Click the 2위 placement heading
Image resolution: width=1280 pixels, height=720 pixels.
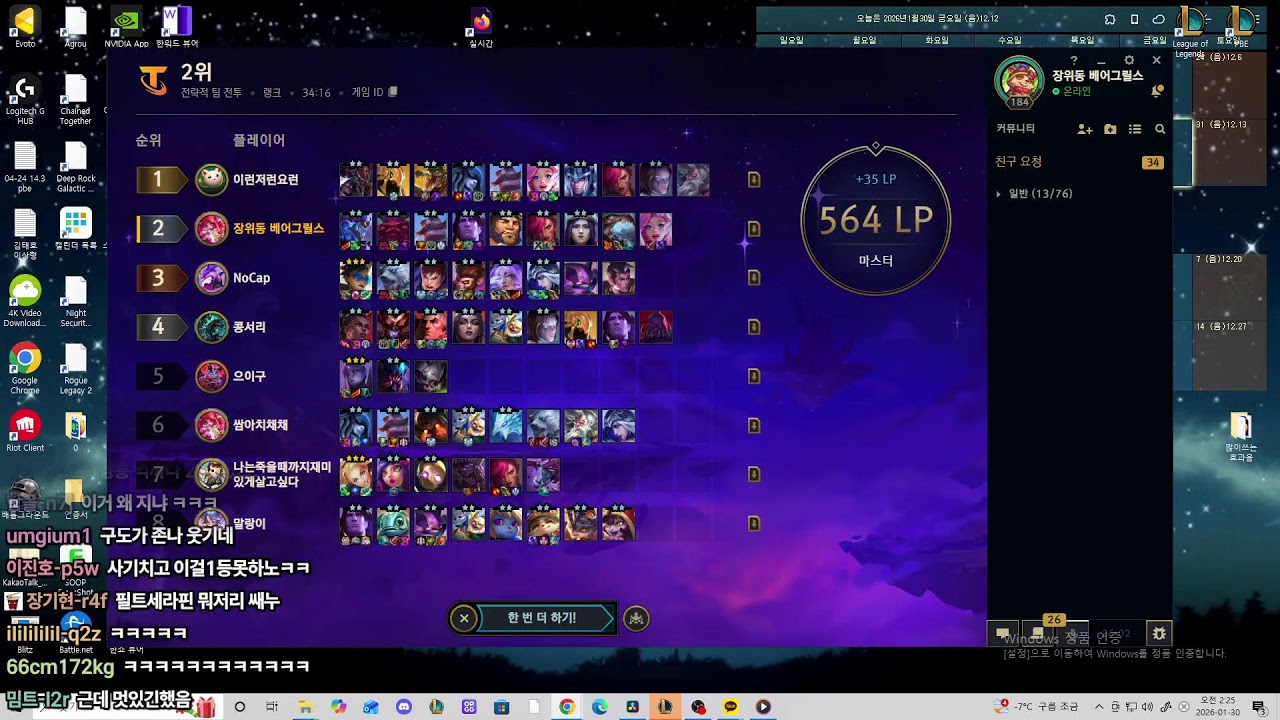coord(197,73)
